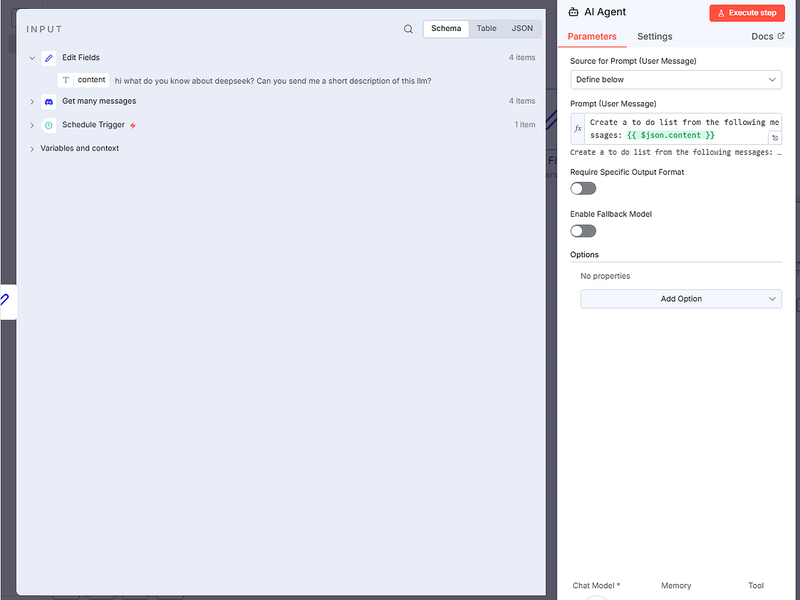800x600 pixels.
Task: Click the '1 item' count for Schedule Trigger
Action: (524, 125)
